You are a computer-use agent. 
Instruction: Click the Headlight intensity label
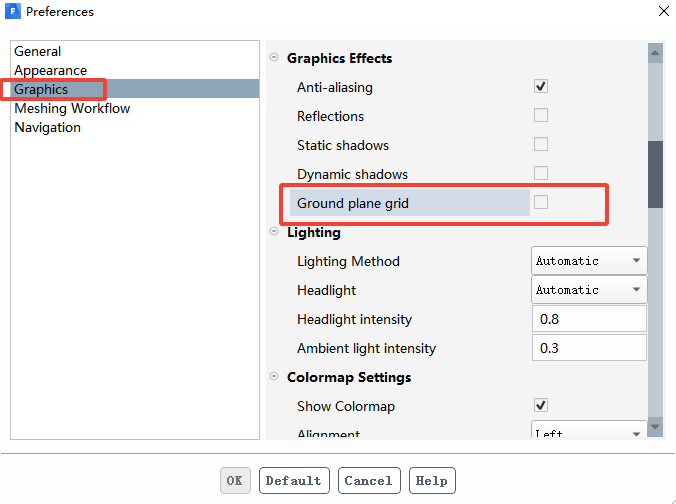click(x=354, y=319)
